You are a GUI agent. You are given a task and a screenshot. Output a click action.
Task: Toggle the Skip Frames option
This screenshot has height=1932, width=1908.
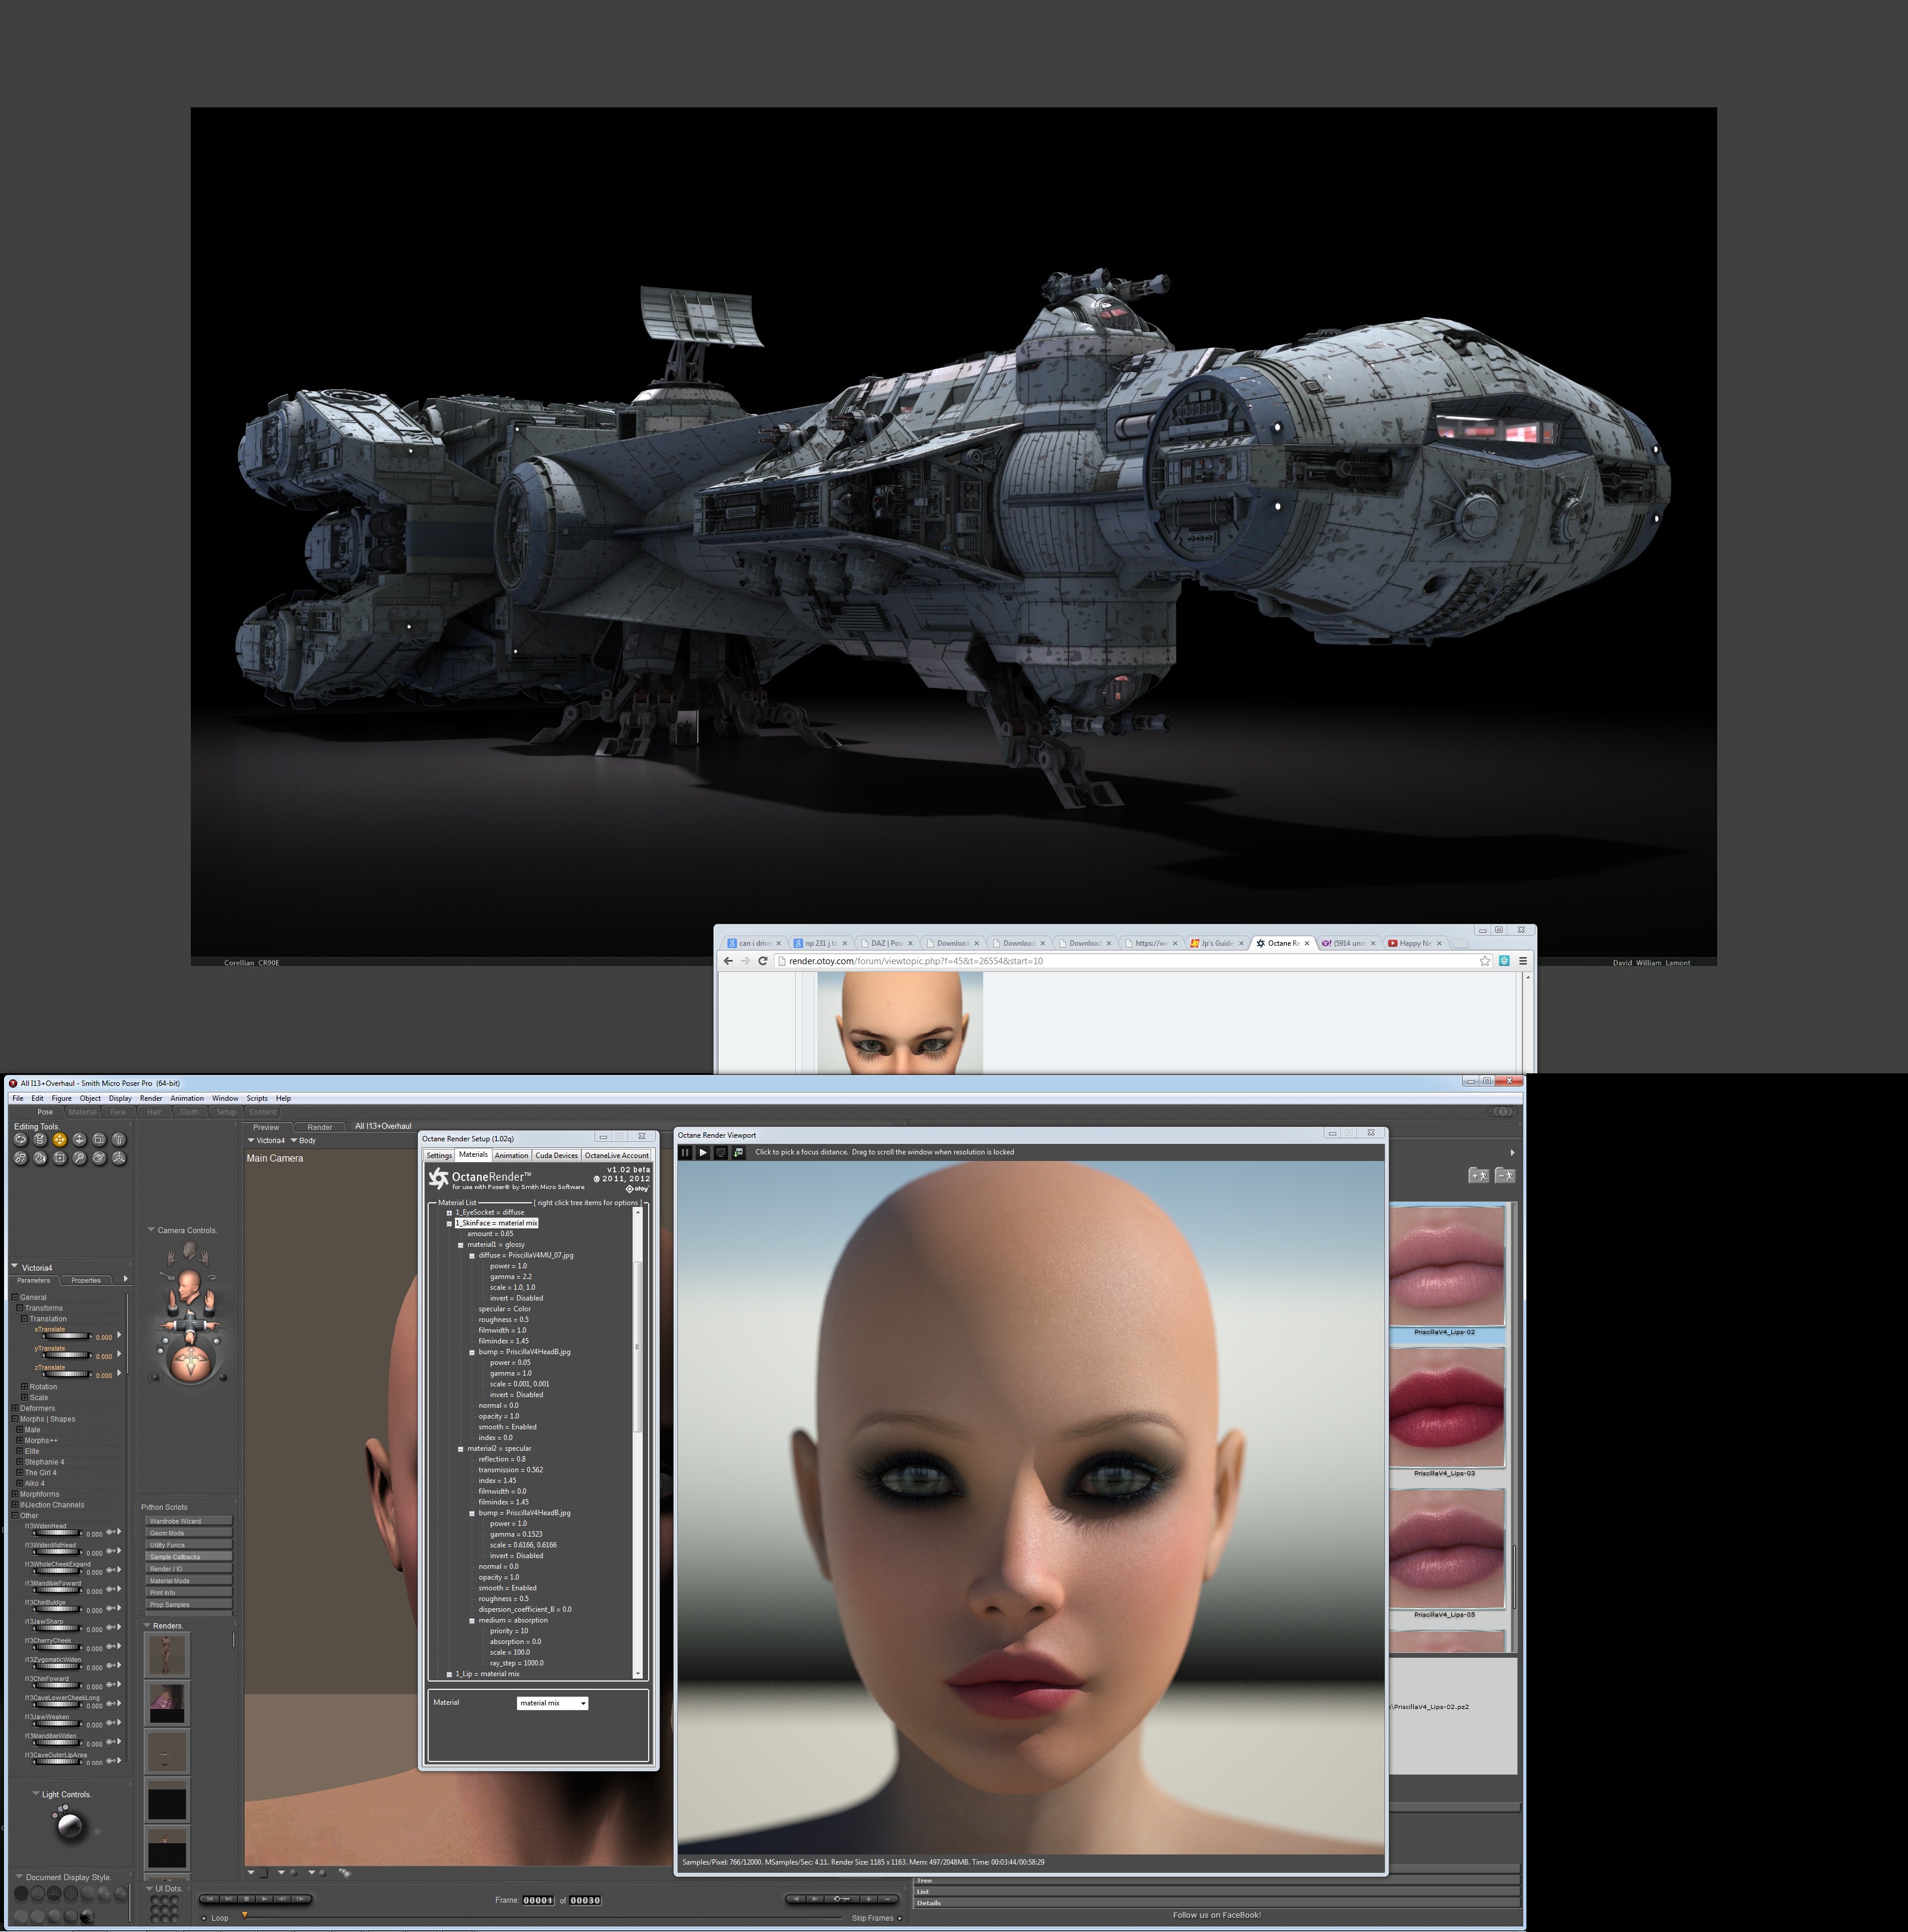click(899, 1918)
